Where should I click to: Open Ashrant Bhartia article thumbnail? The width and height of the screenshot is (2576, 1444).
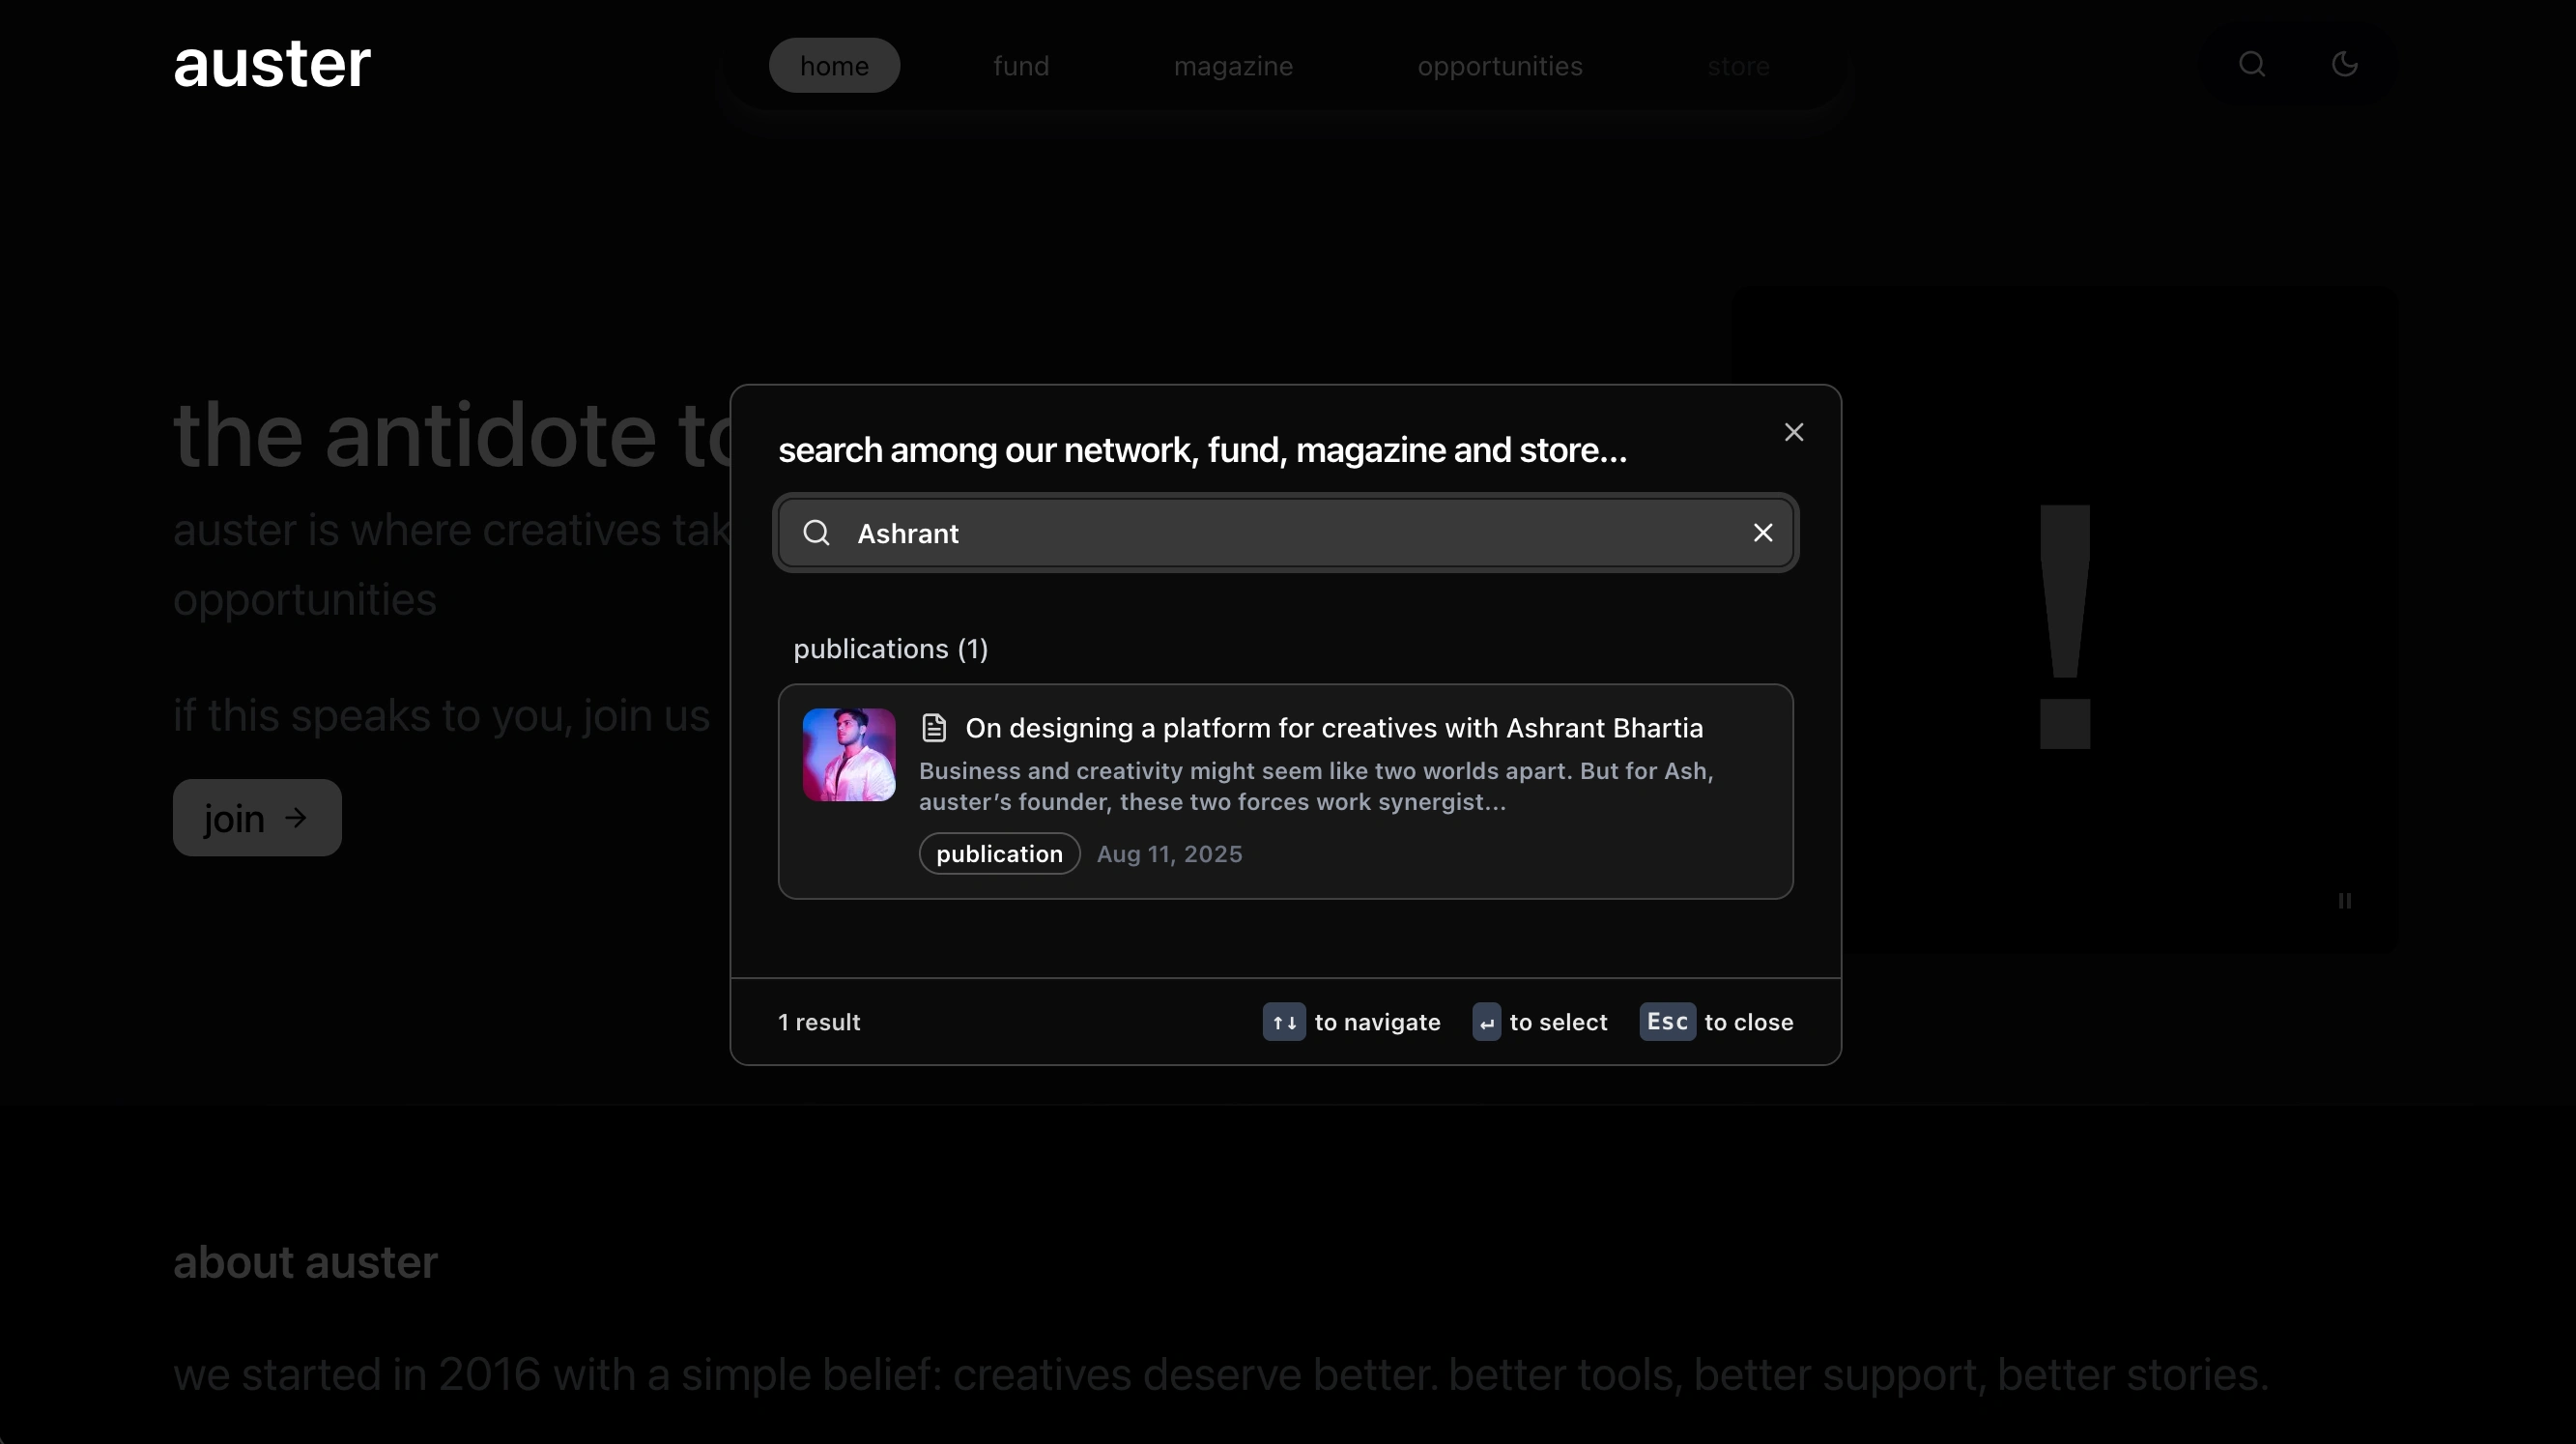click(x=848, y=755)
